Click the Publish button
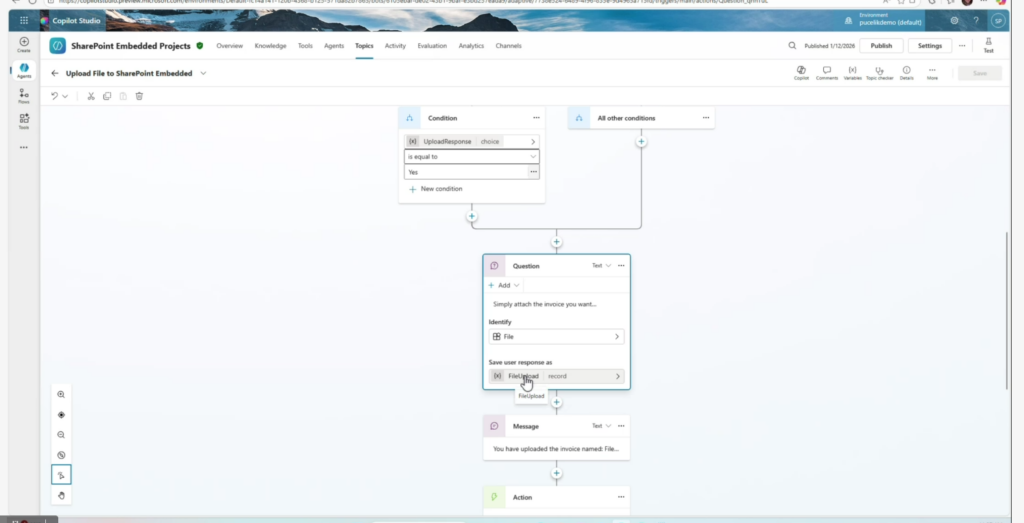Viewport: 1024px width, 523px height. (881, 46)
